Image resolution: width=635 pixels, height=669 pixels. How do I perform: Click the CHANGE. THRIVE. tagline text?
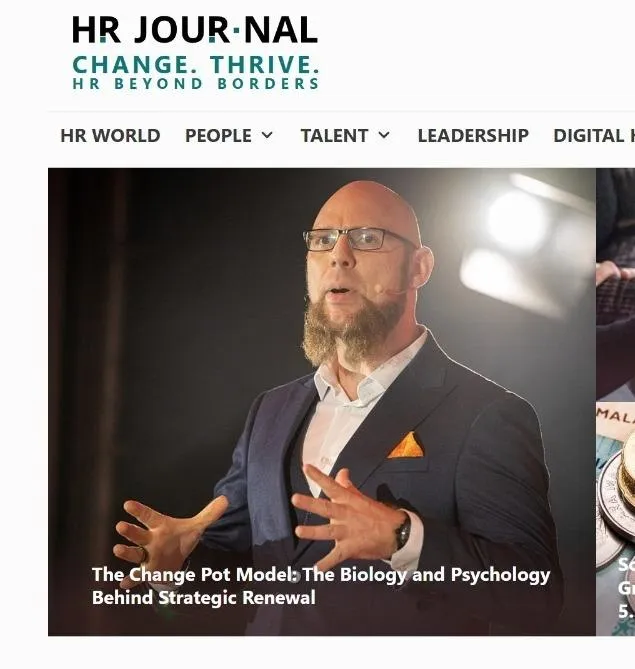tap(196, 64)
